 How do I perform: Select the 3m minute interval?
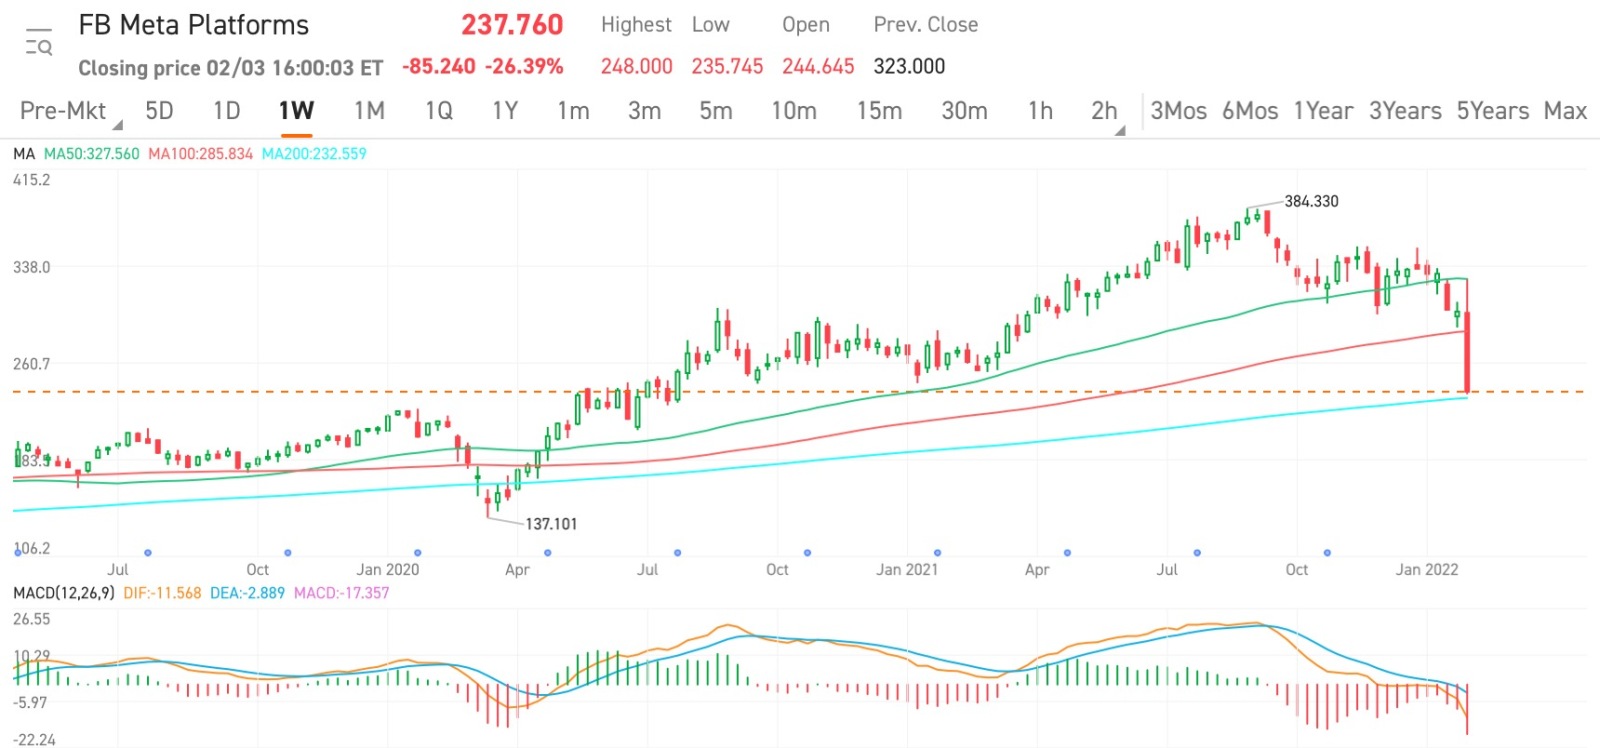[644, 111]
